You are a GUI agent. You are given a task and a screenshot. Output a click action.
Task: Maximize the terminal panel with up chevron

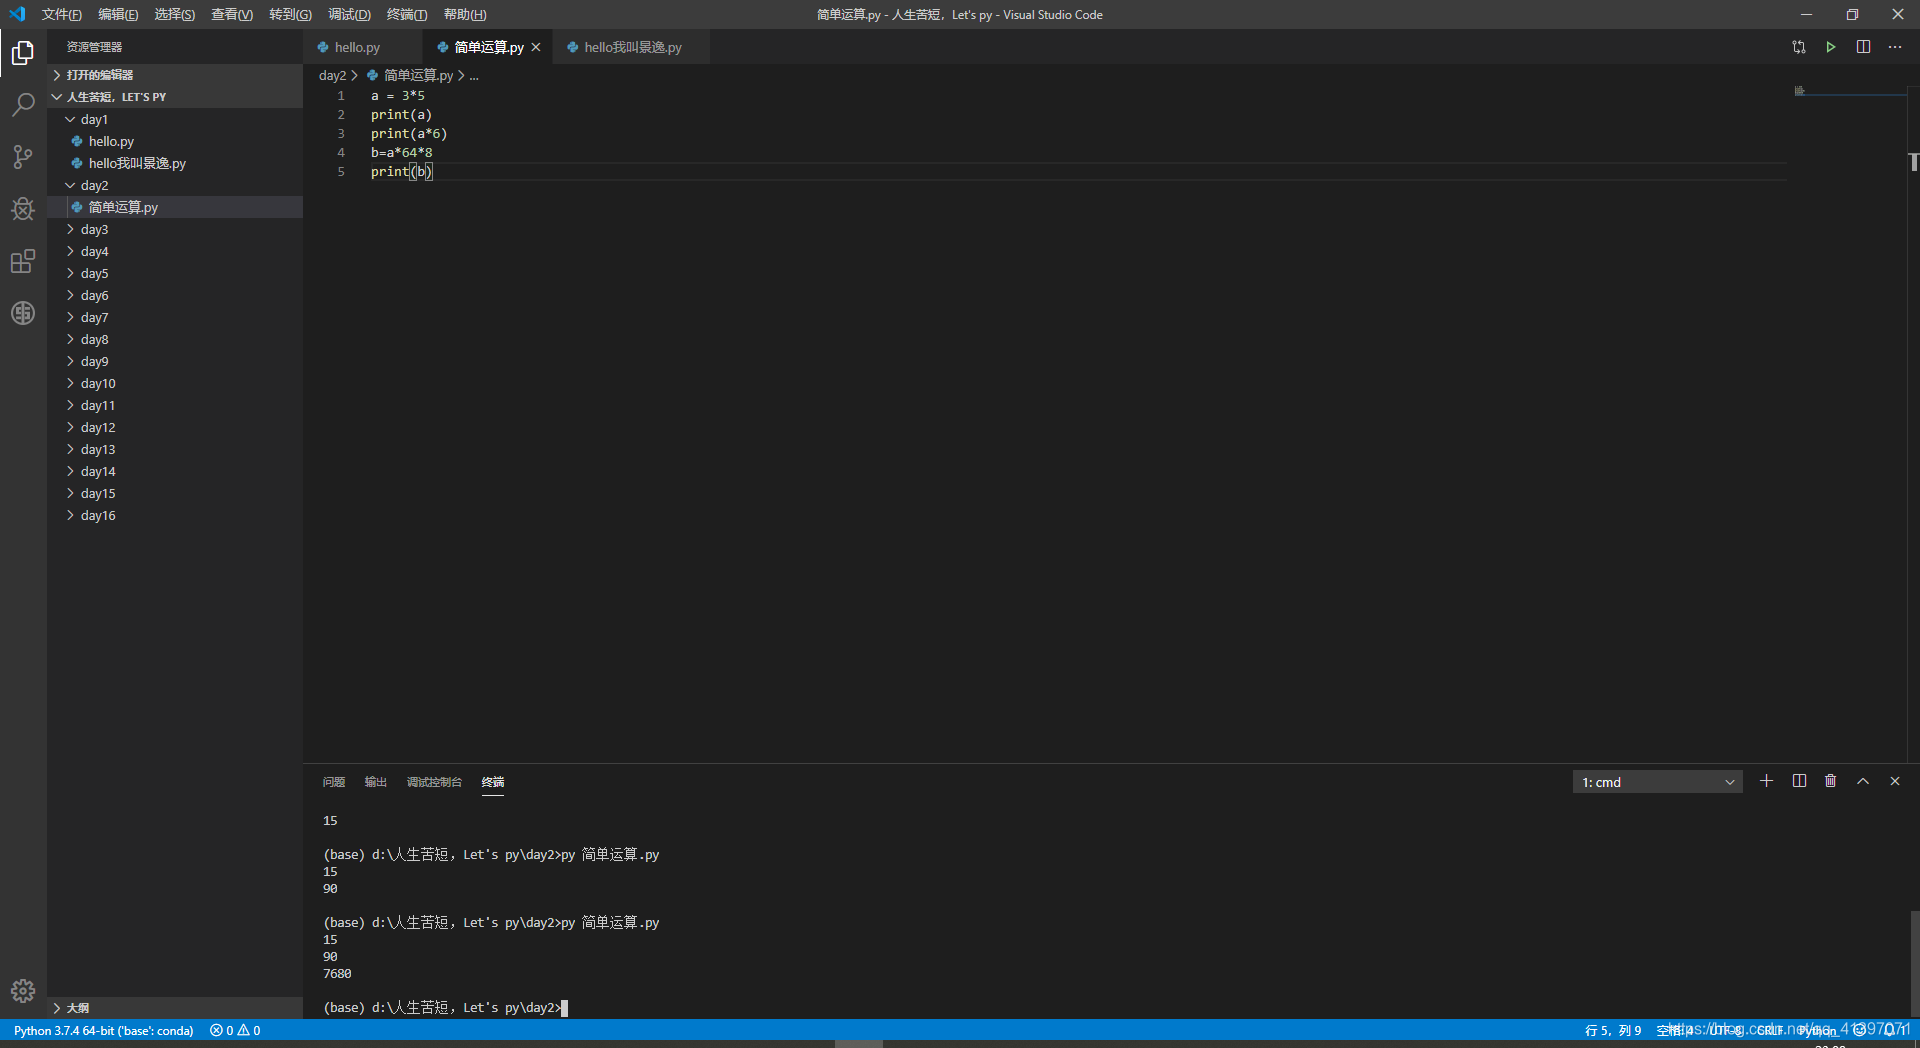click(1863, 781)
